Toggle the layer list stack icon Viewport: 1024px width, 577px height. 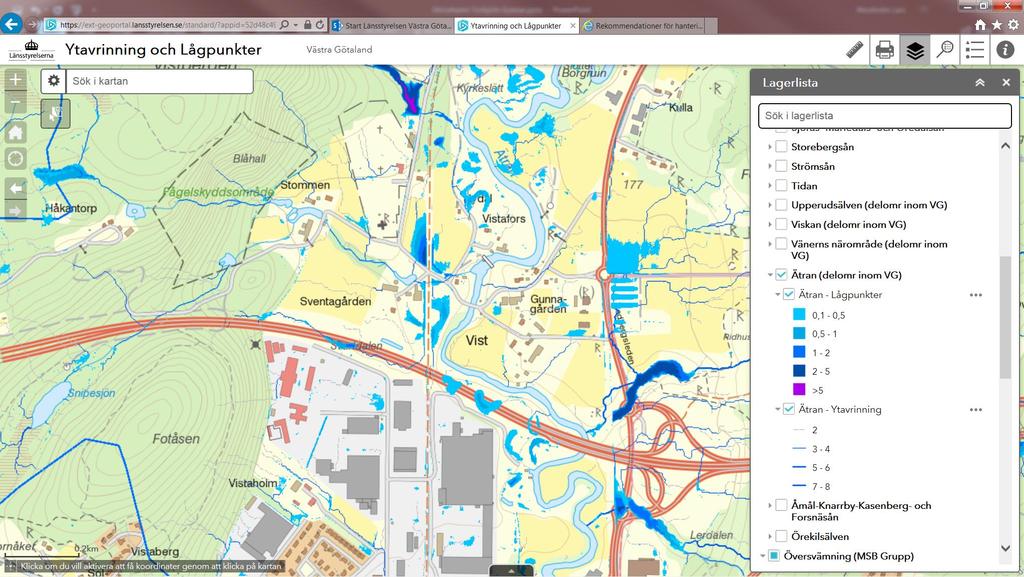[915, 50]
